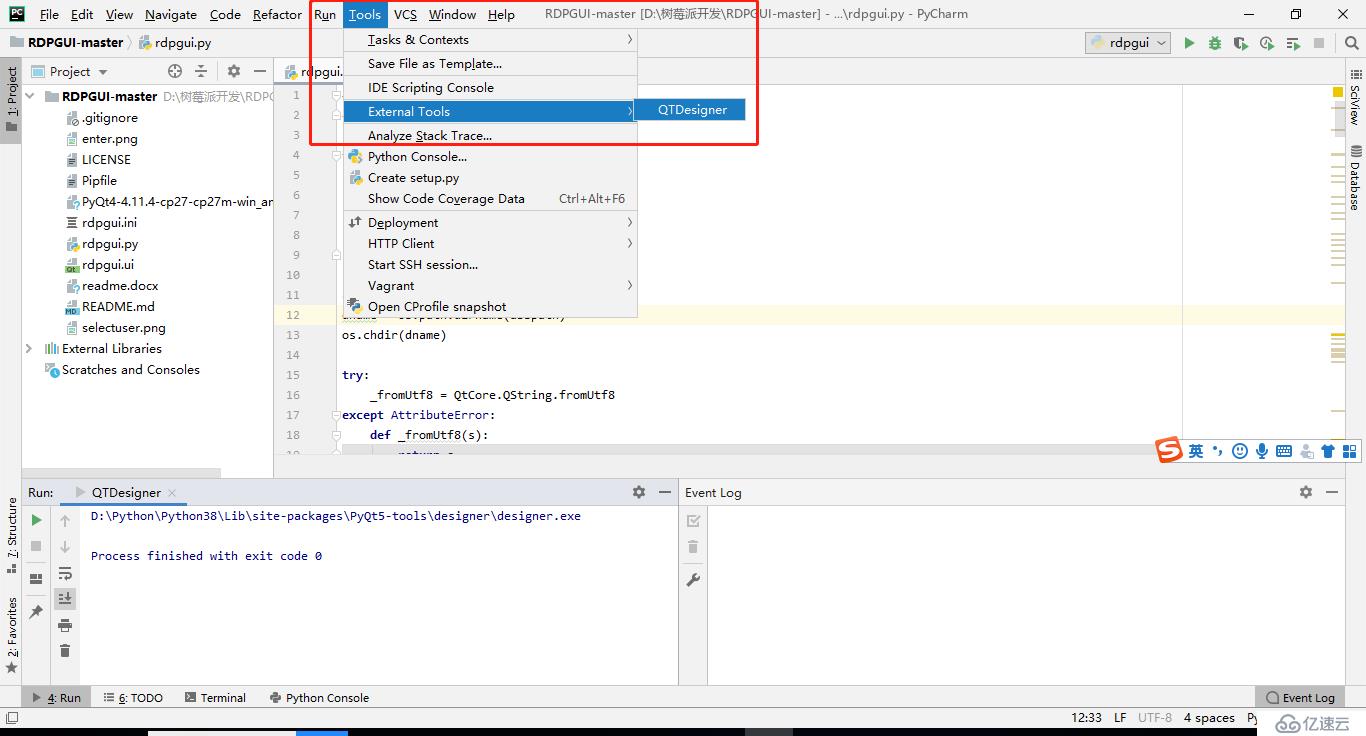Open the Sogou soft keyboard icon
The image size is (1366, 736).
click(1284, 451)
